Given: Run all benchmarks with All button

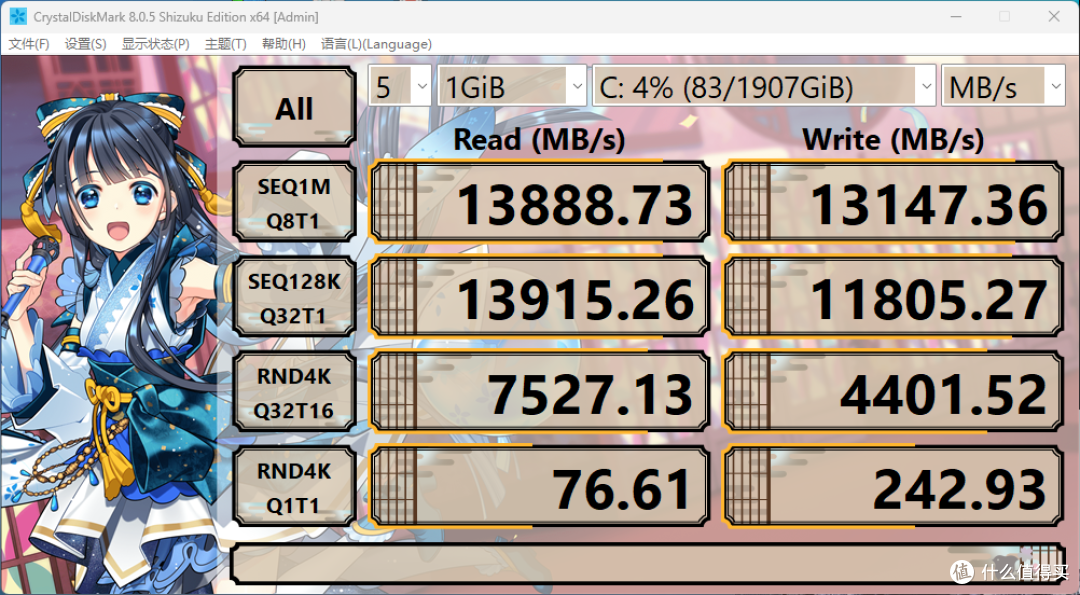Looking at the screenshot, I should point(294,107).
